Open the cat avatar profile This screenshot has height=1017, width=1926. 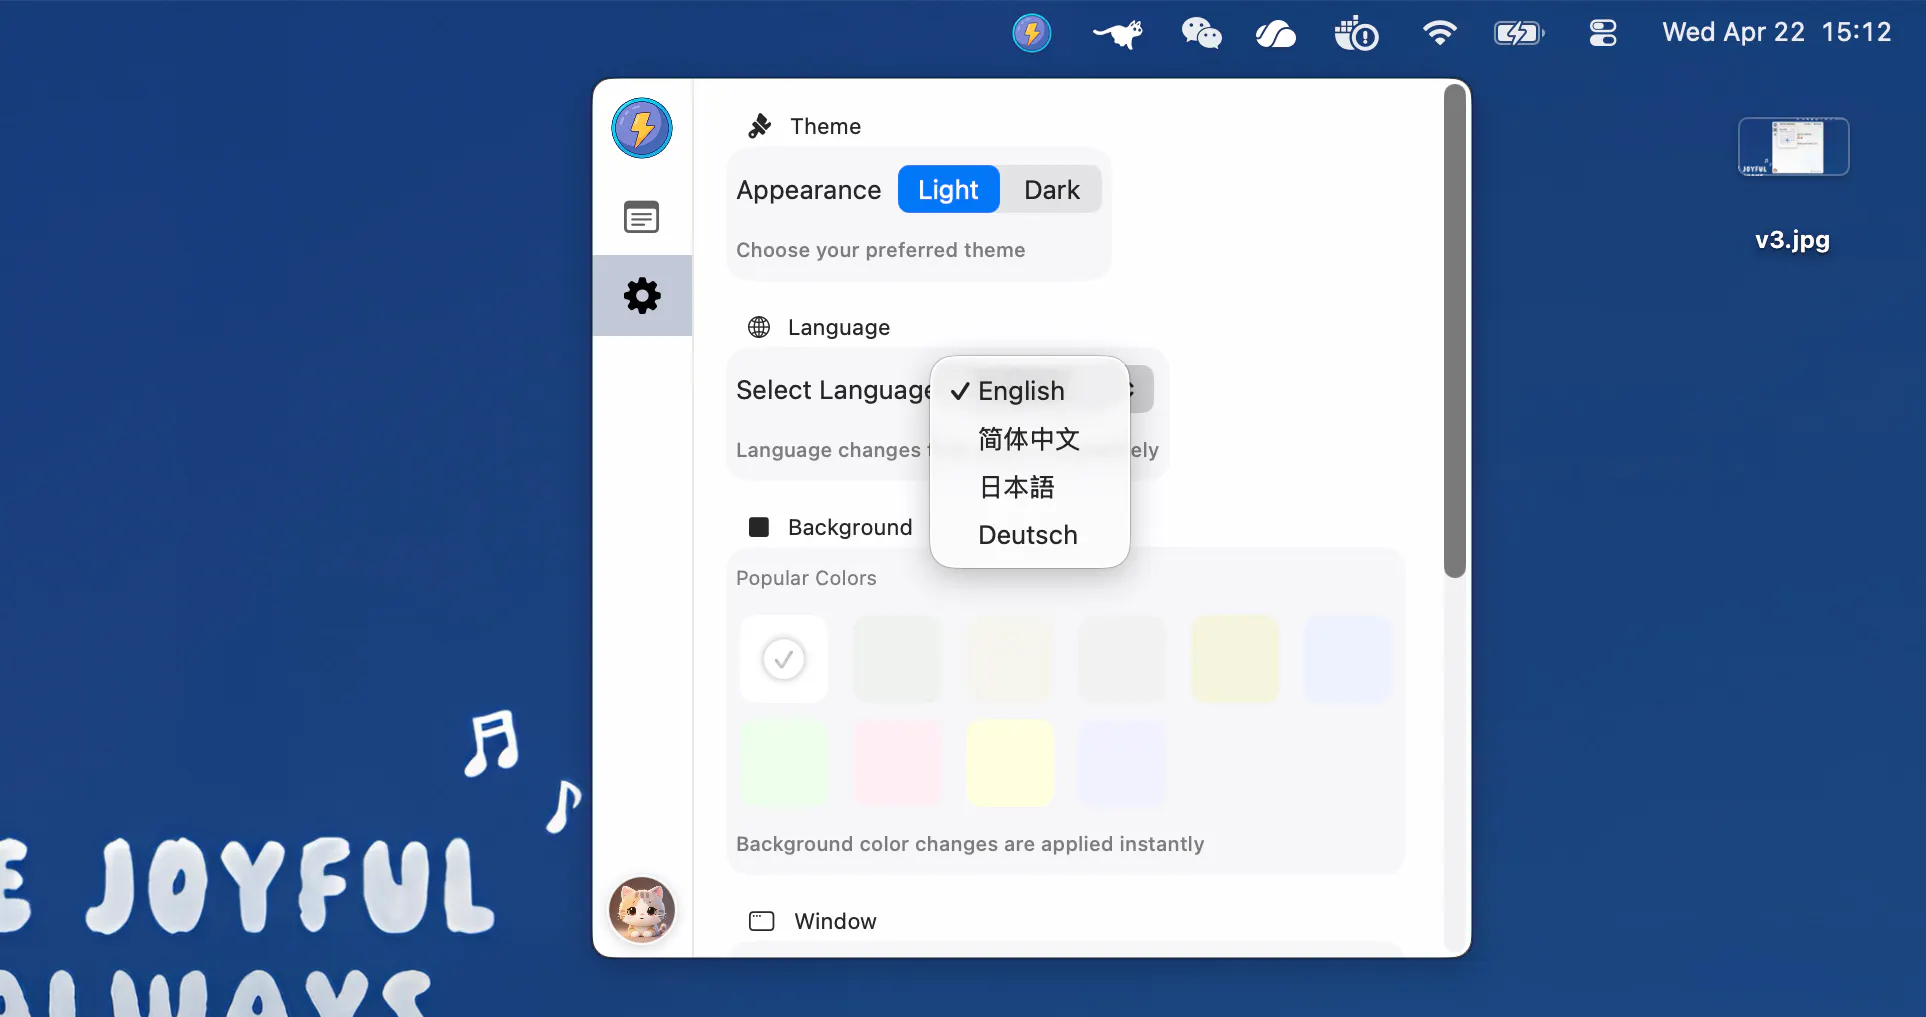click(642, 910)
